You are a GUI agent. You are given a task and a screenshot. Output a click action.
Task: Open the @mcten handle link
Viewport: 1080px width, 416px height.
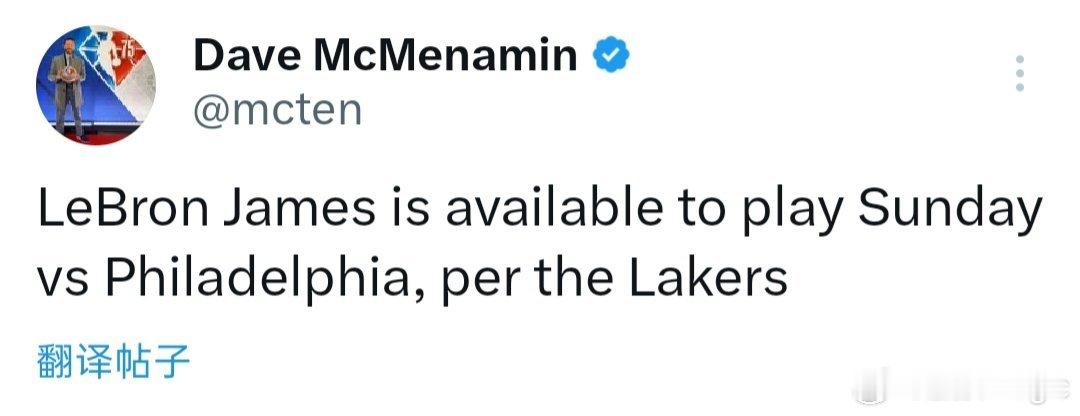276,109
